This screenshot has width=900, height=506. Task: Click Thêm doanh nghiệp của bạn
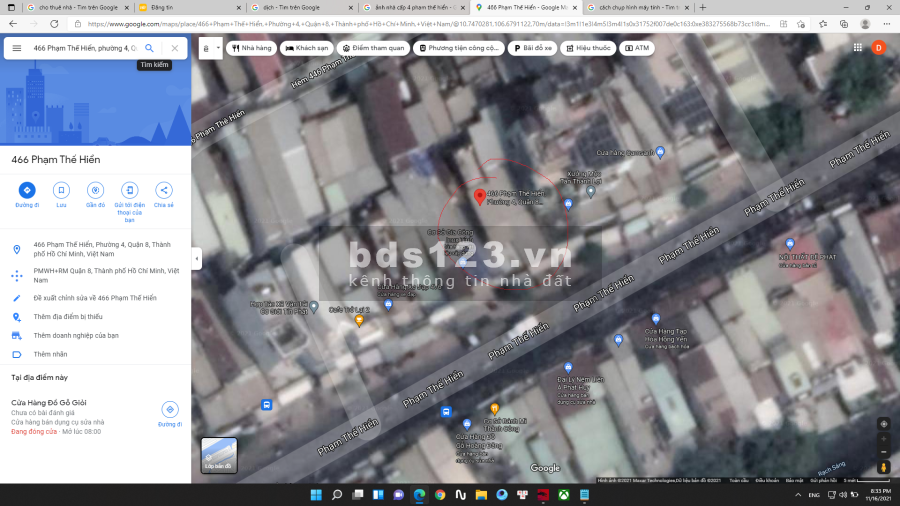[x=95, y=336]
